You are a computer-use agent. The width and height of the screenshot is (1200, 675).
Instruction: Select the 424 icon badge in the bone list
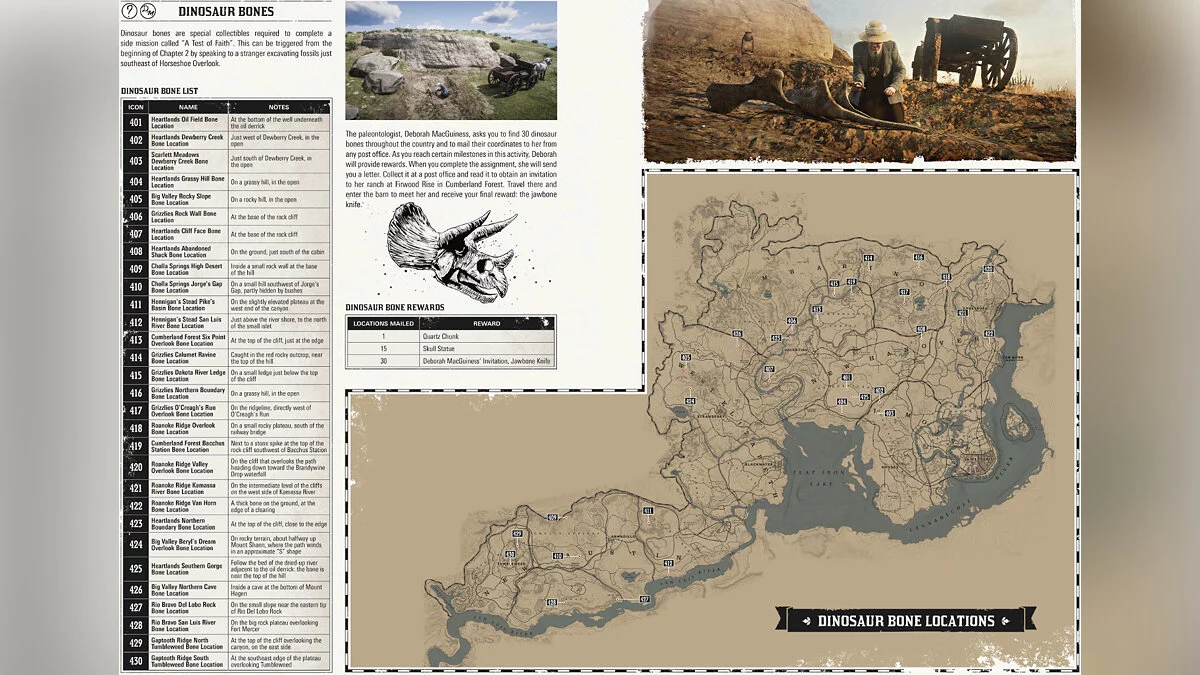136,545
